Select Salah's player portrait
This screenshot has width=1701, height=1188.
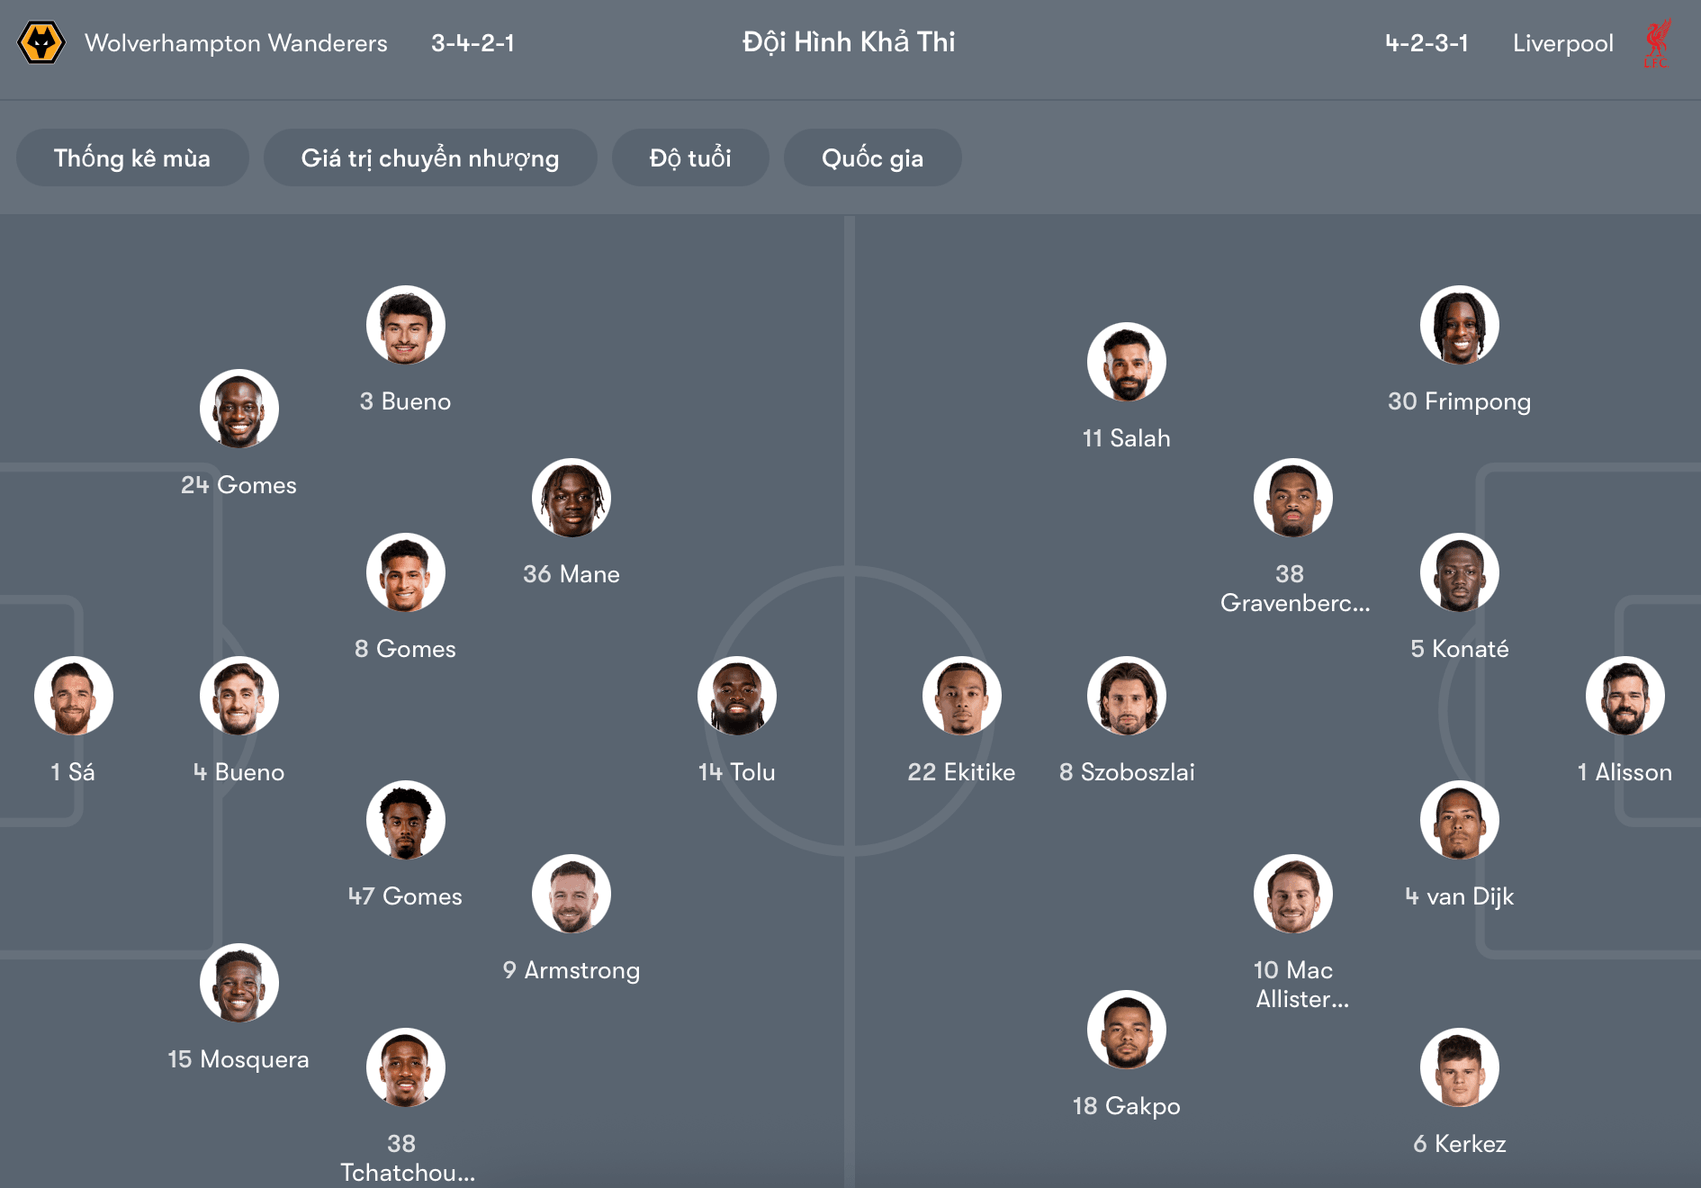[x=1127, y=361]
